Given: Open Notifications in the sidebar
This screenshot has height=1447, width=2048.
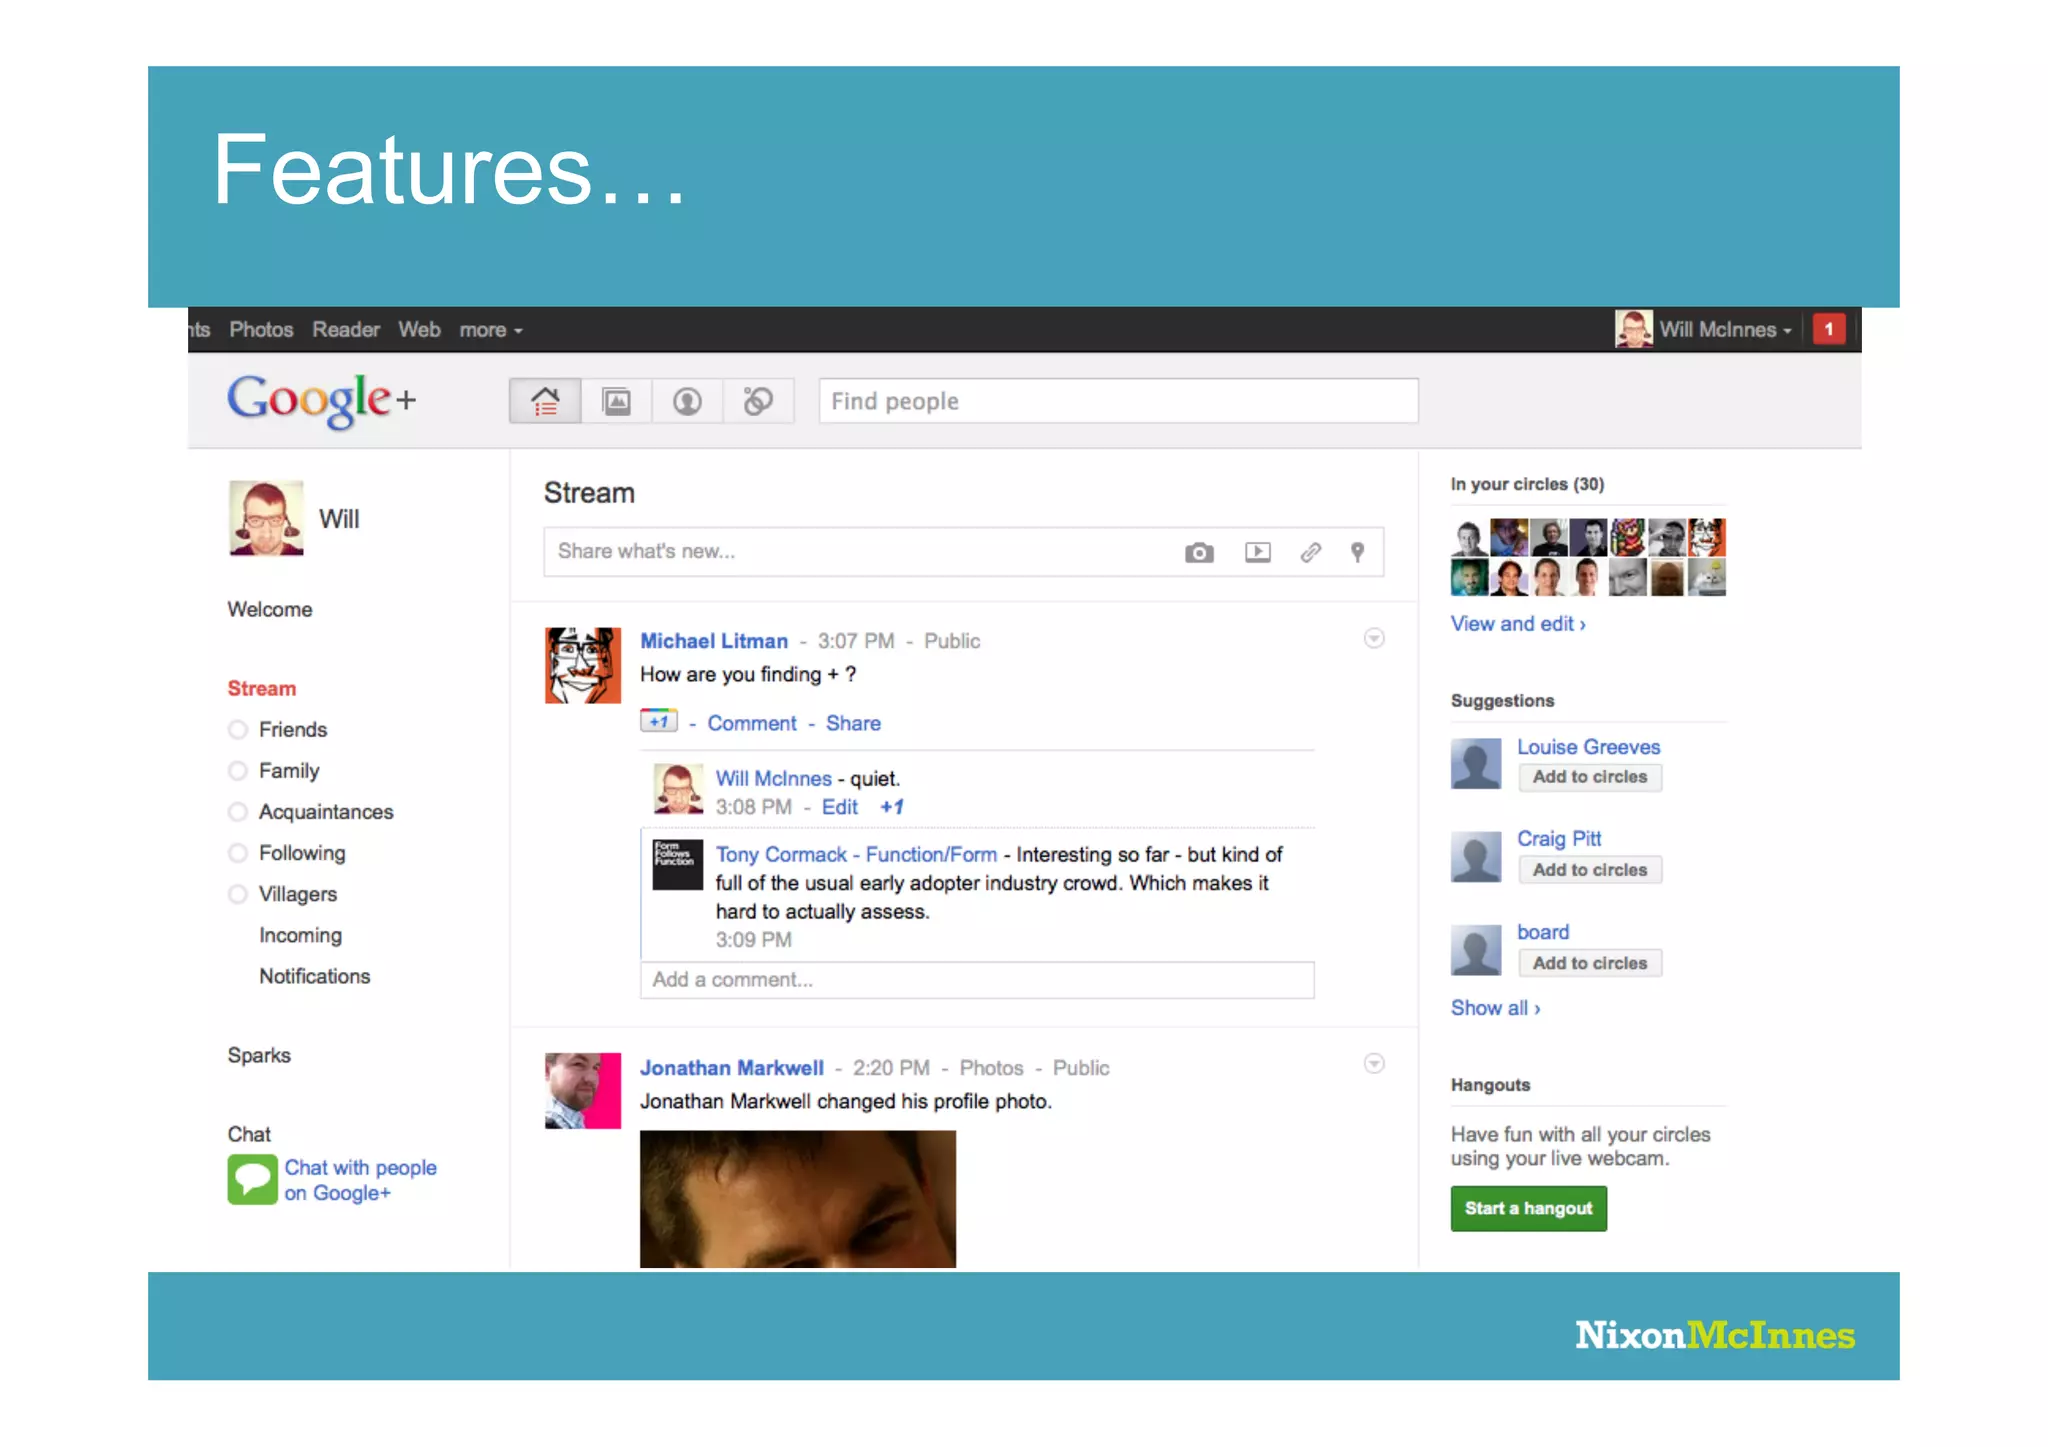Looking at the screenshot, I should [x=315, y=976].
